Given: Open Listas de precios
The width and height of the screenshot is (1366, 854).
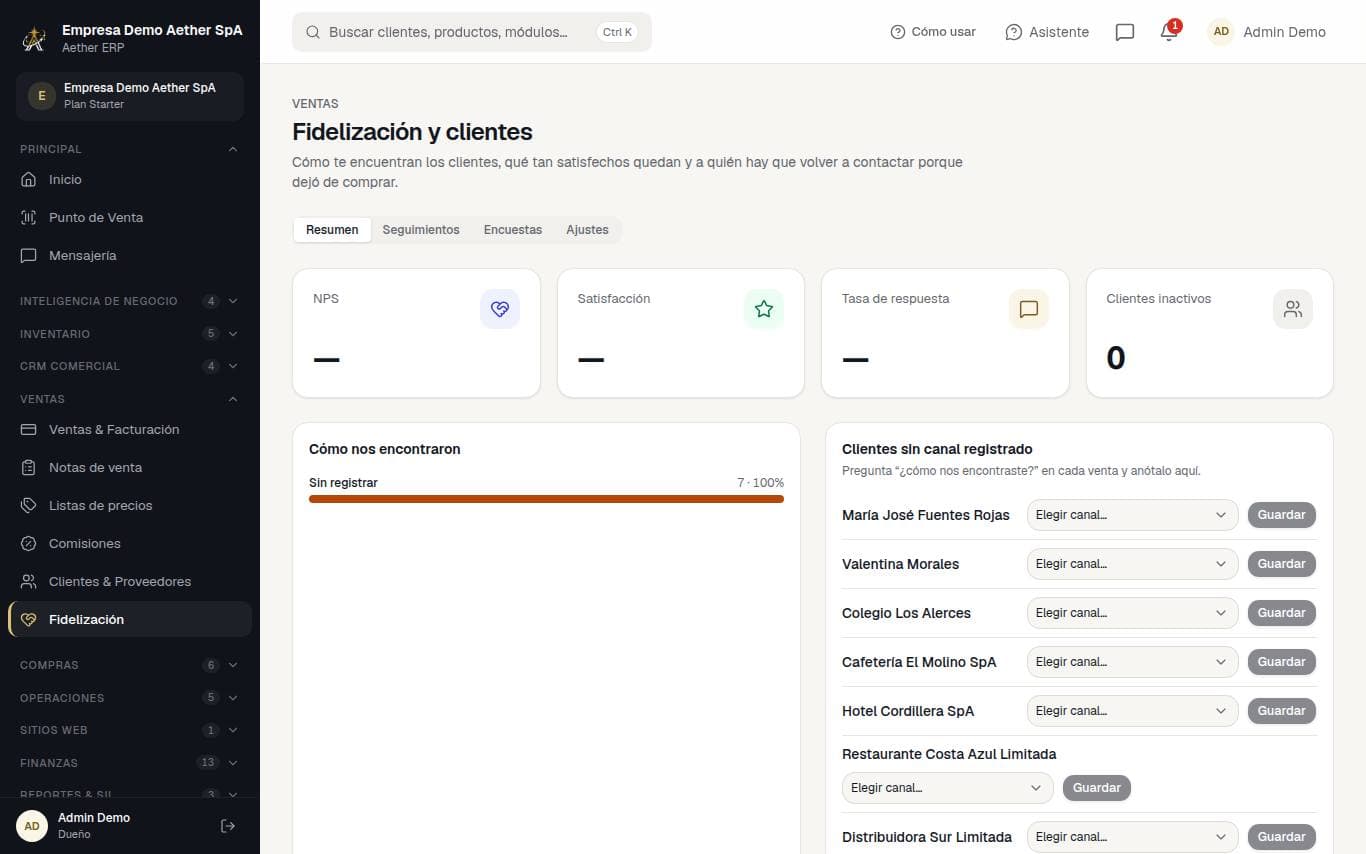Looking at the screenshot, I should [130, 506].
